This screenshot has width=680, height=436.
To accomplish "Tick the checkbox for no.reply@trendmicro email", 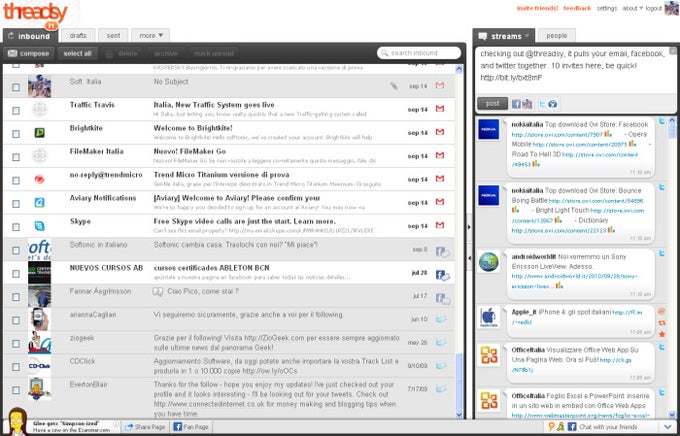I will click(16, 180).
